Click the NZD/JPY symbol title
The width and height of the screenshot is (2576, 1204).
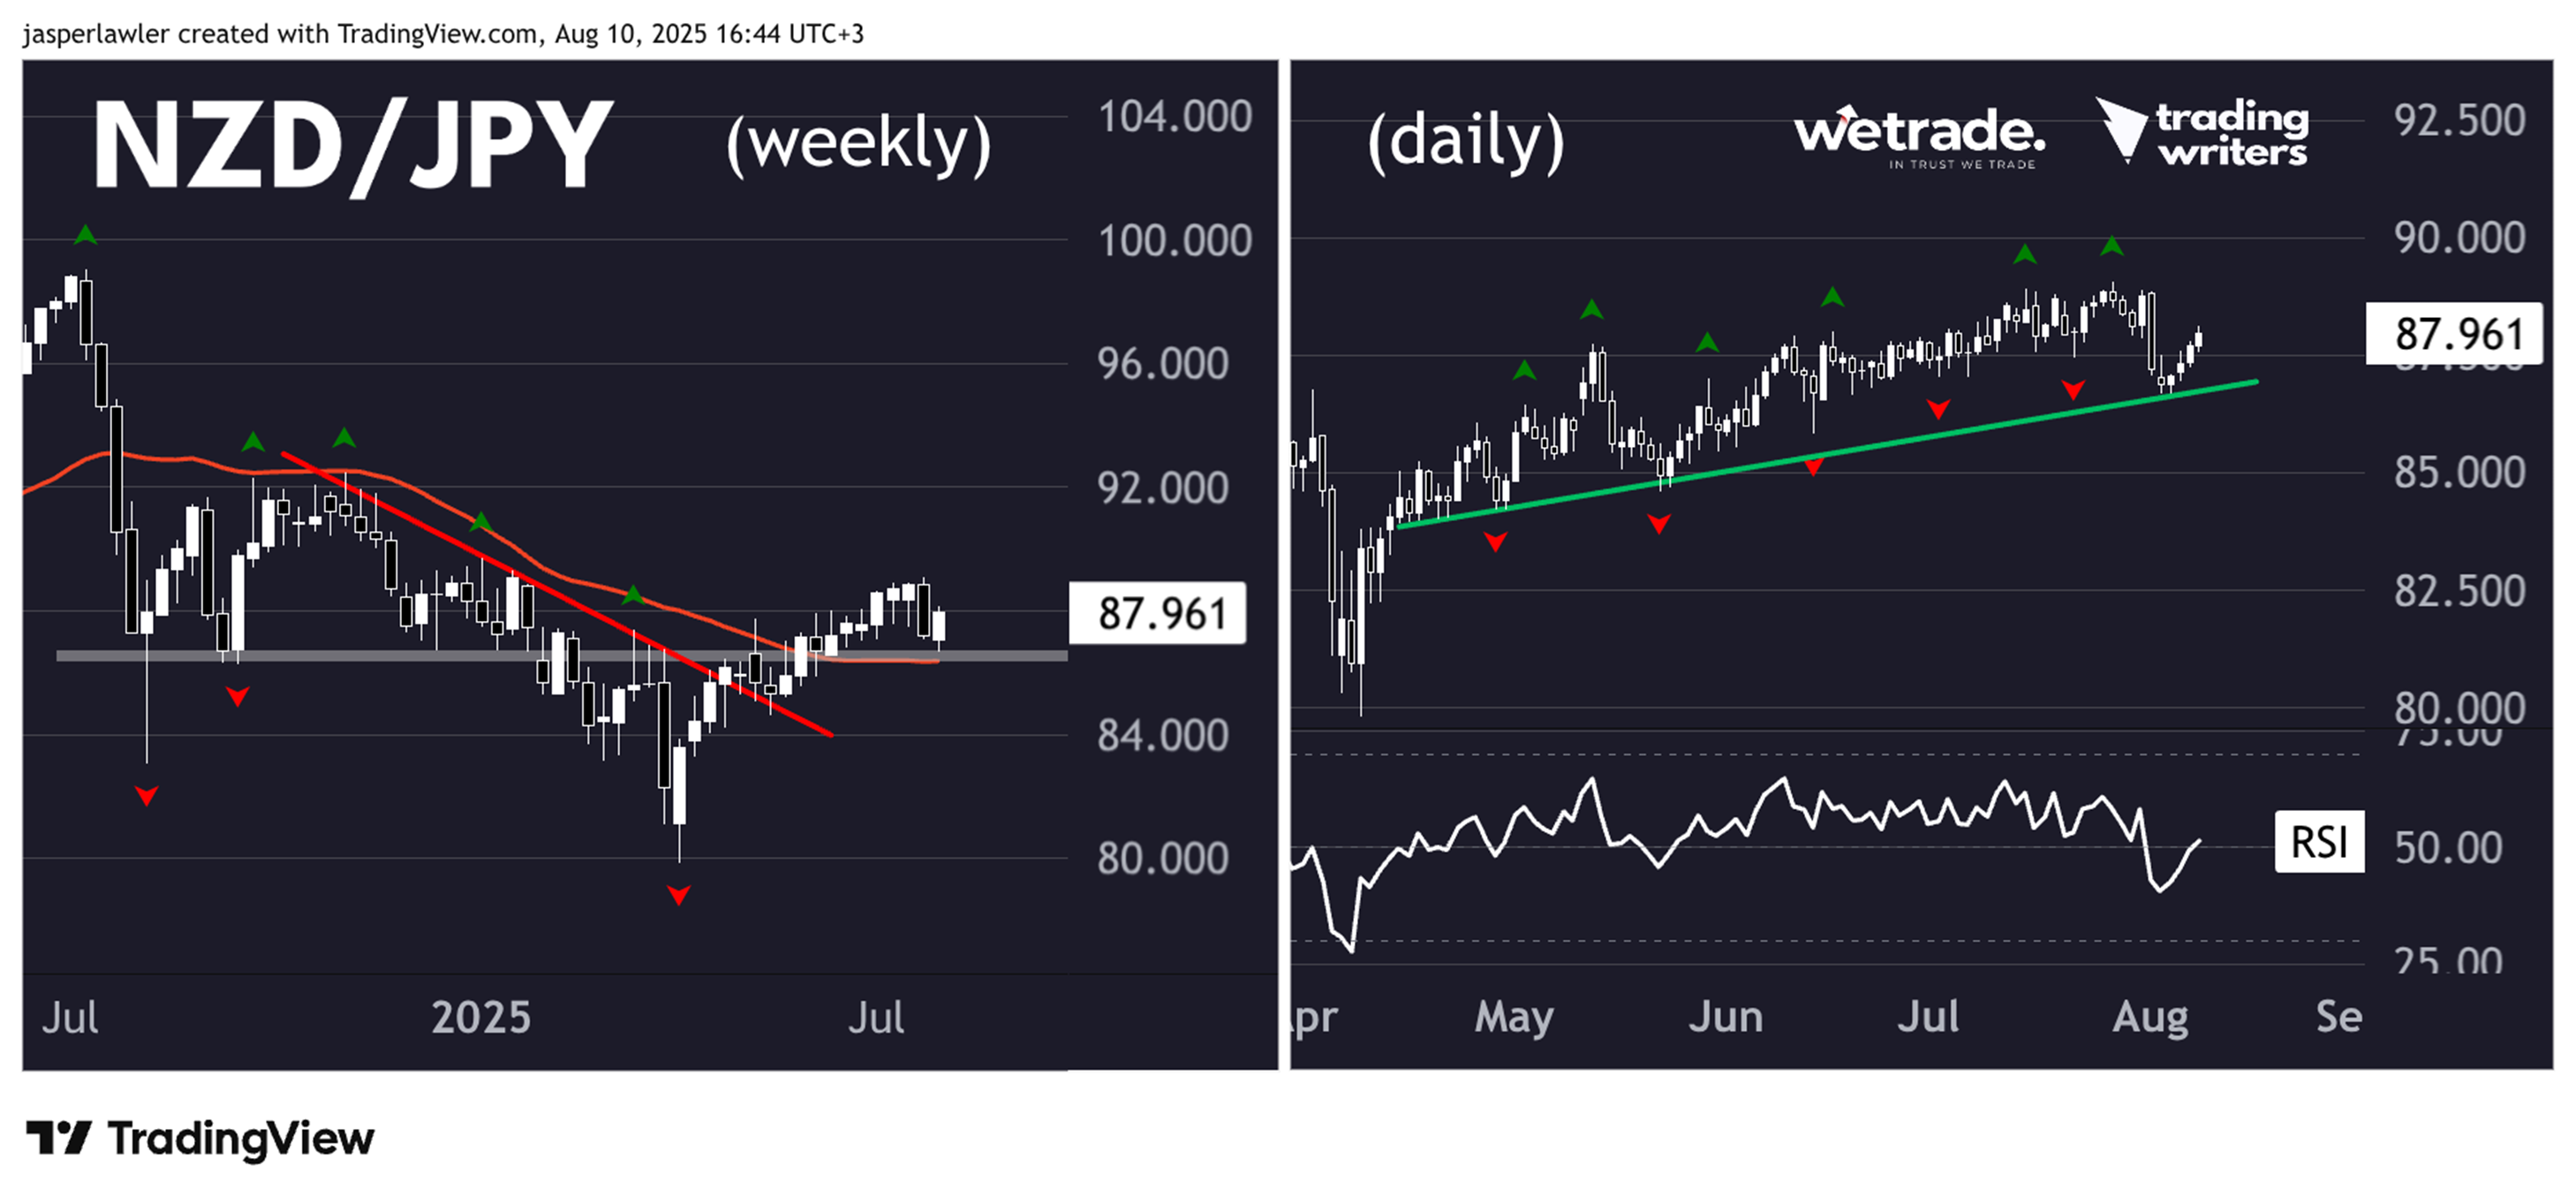pos(352,146)
